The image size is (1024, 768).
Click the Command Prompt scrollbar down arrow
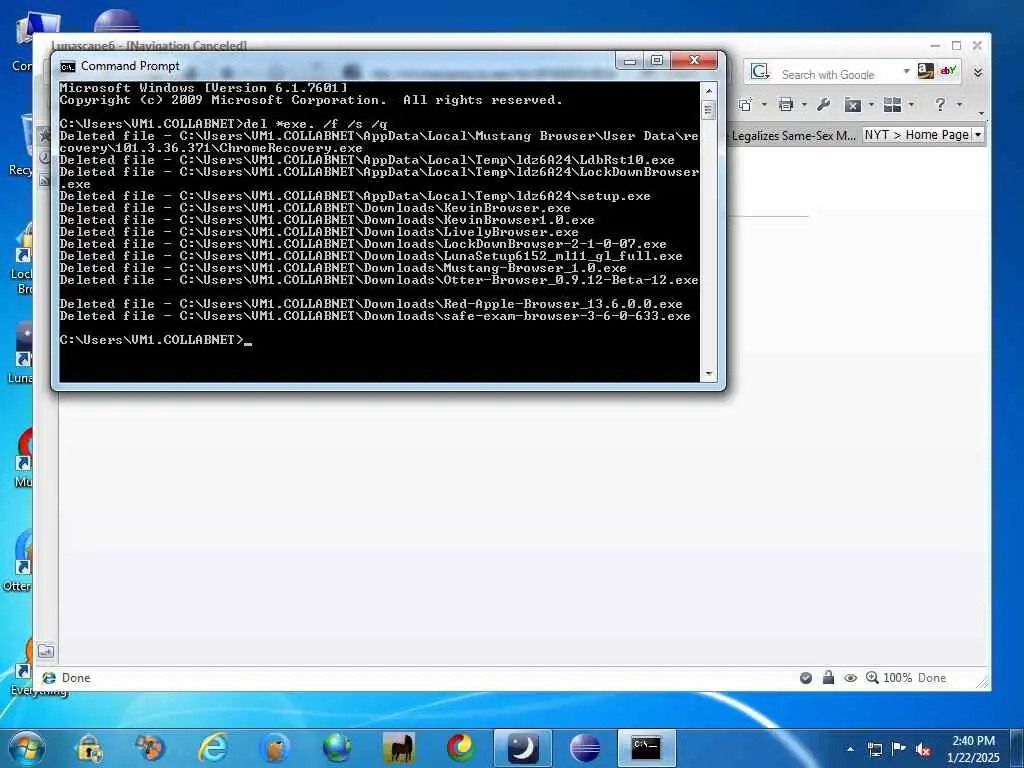tap(709, 374)
